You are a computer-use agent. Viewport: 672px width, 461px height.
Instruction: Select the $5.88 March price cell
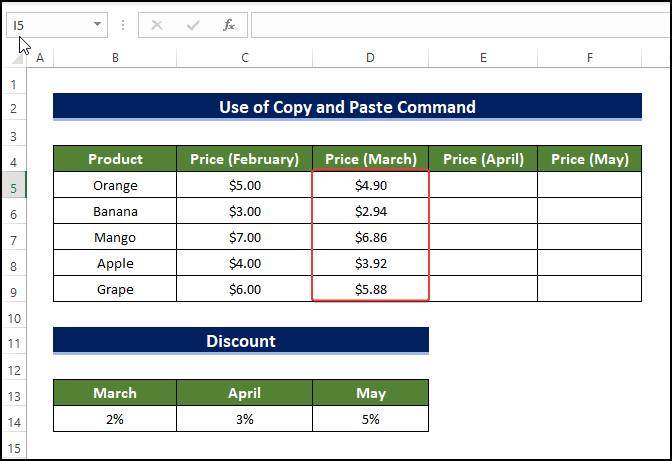[371, 289]
